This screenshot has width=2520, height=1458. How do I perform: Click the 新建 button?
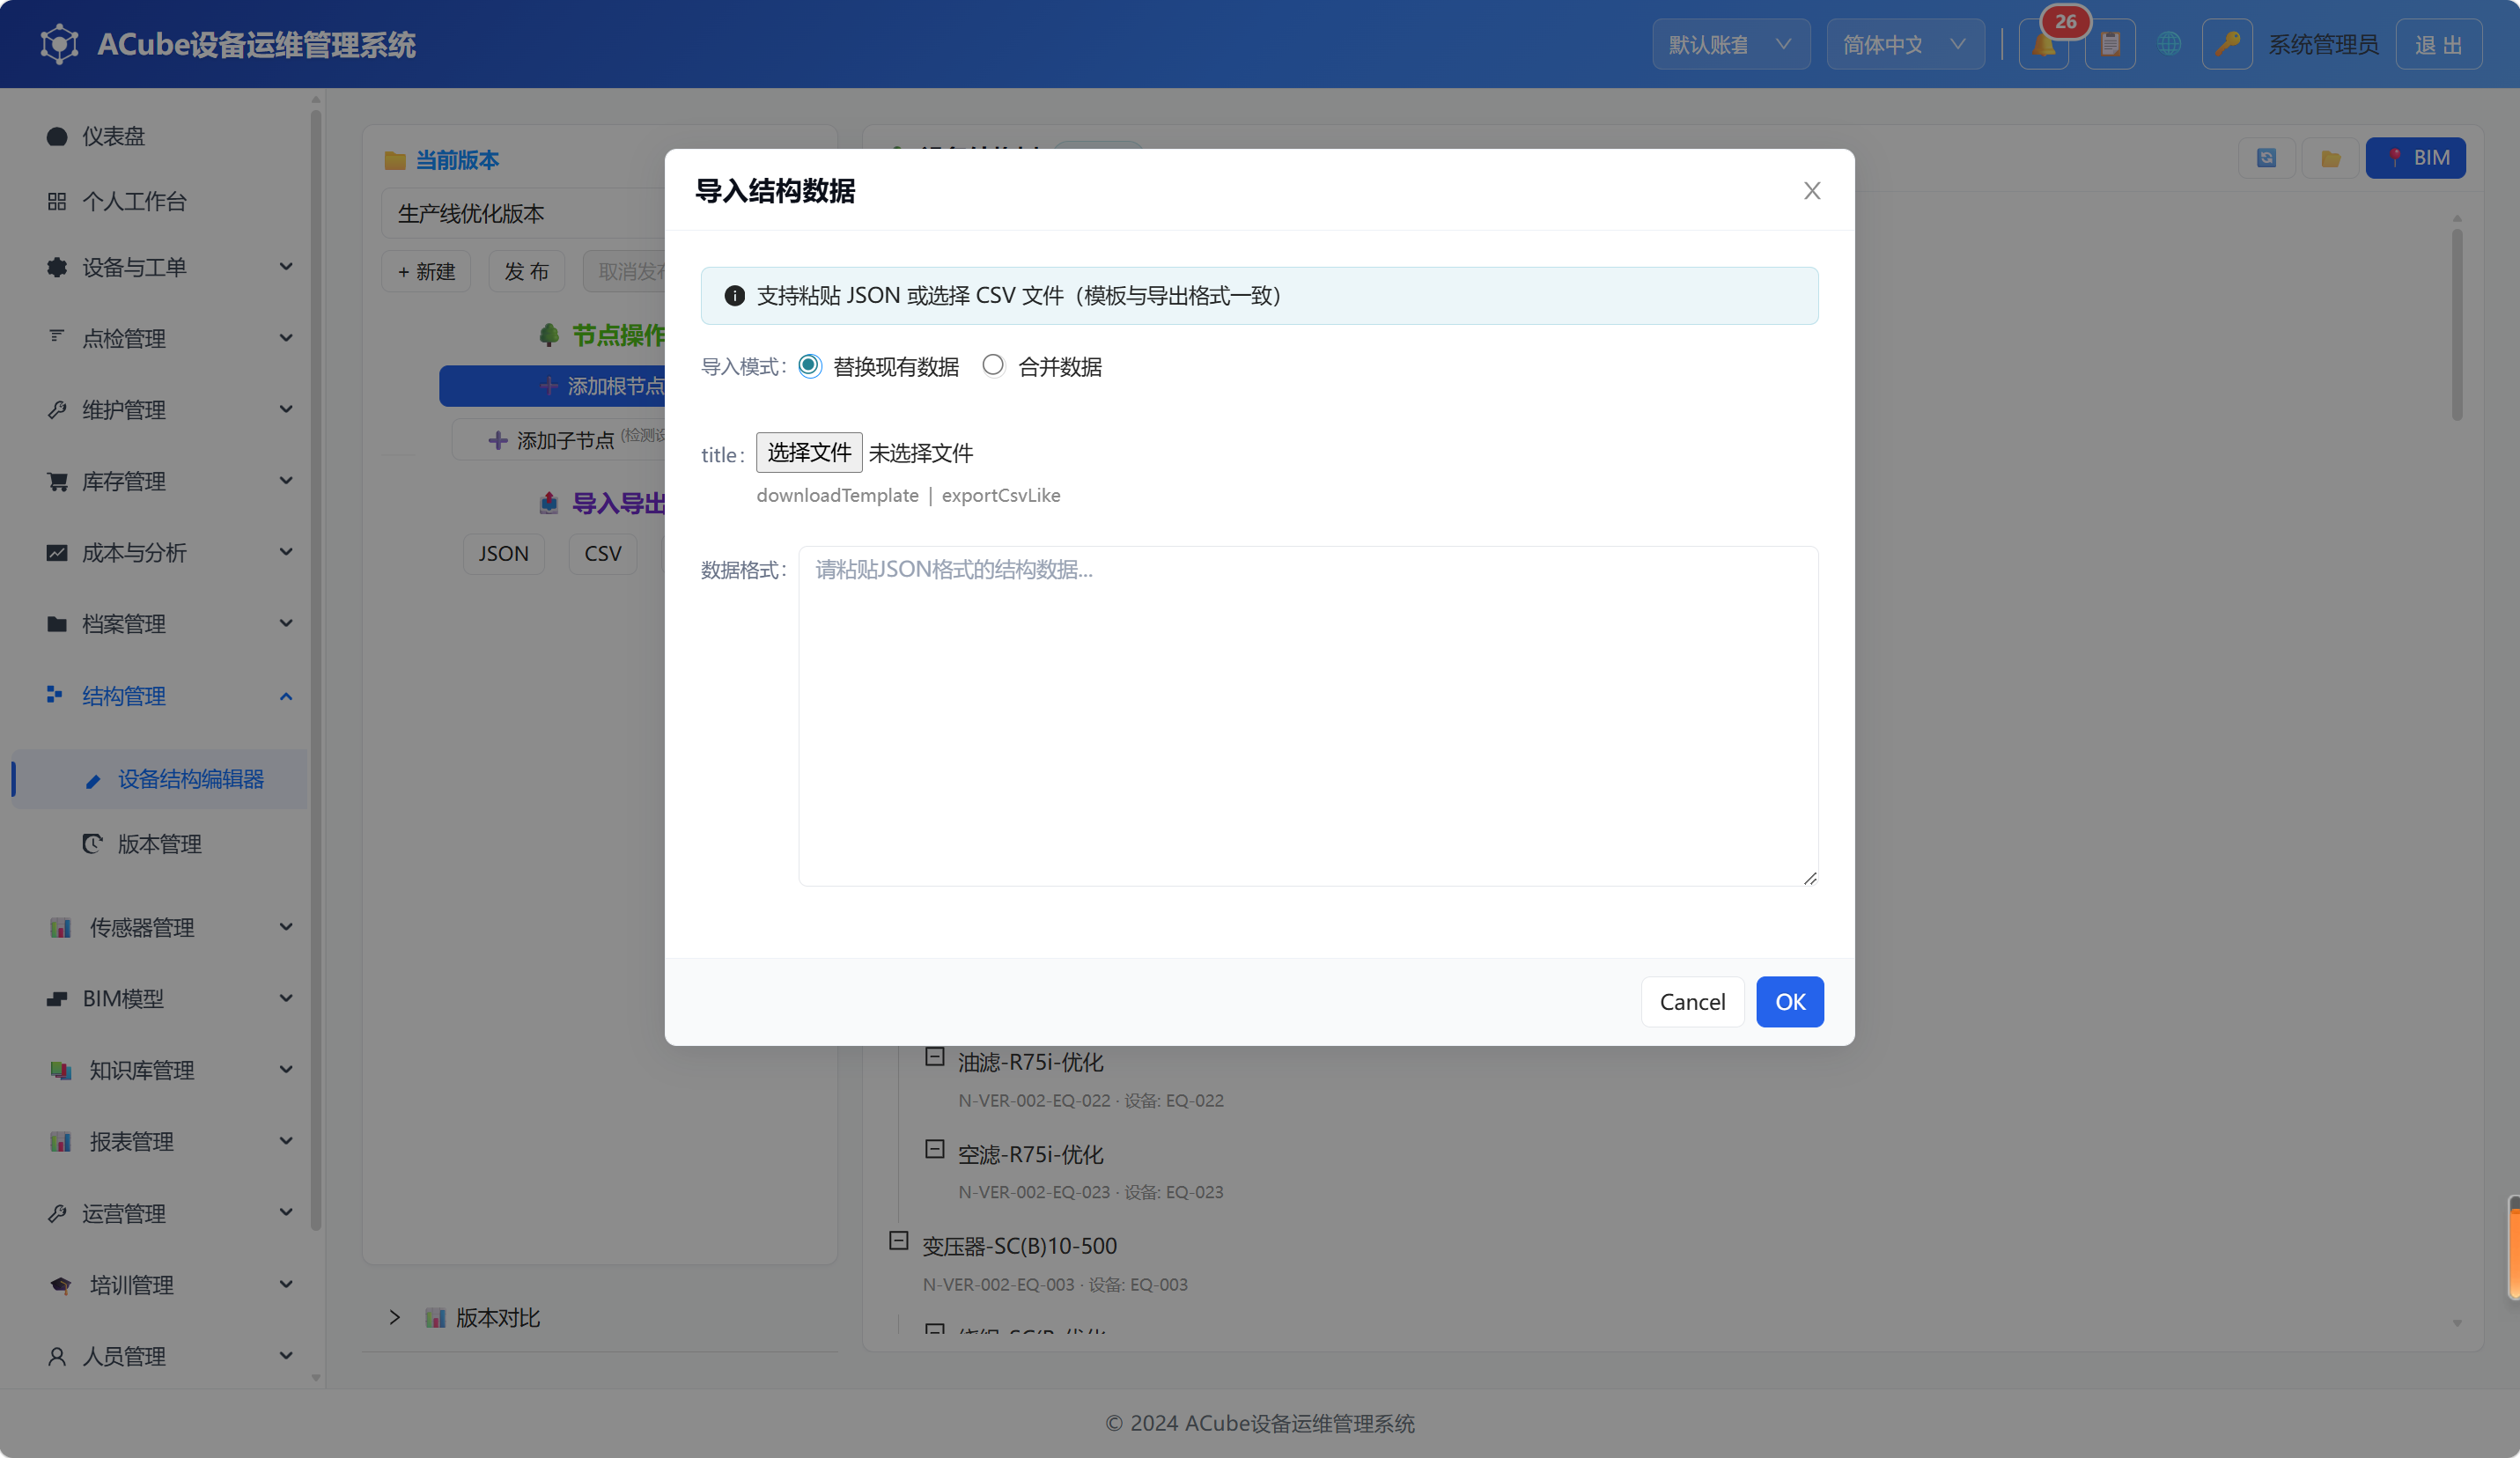click(x=426, y=272)
